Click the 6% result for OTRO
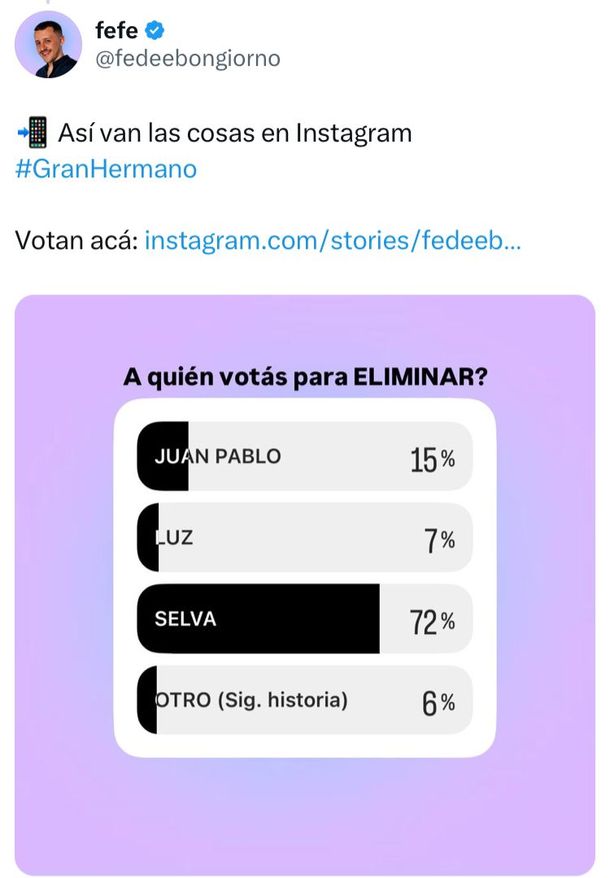 [x=438, y=703]
